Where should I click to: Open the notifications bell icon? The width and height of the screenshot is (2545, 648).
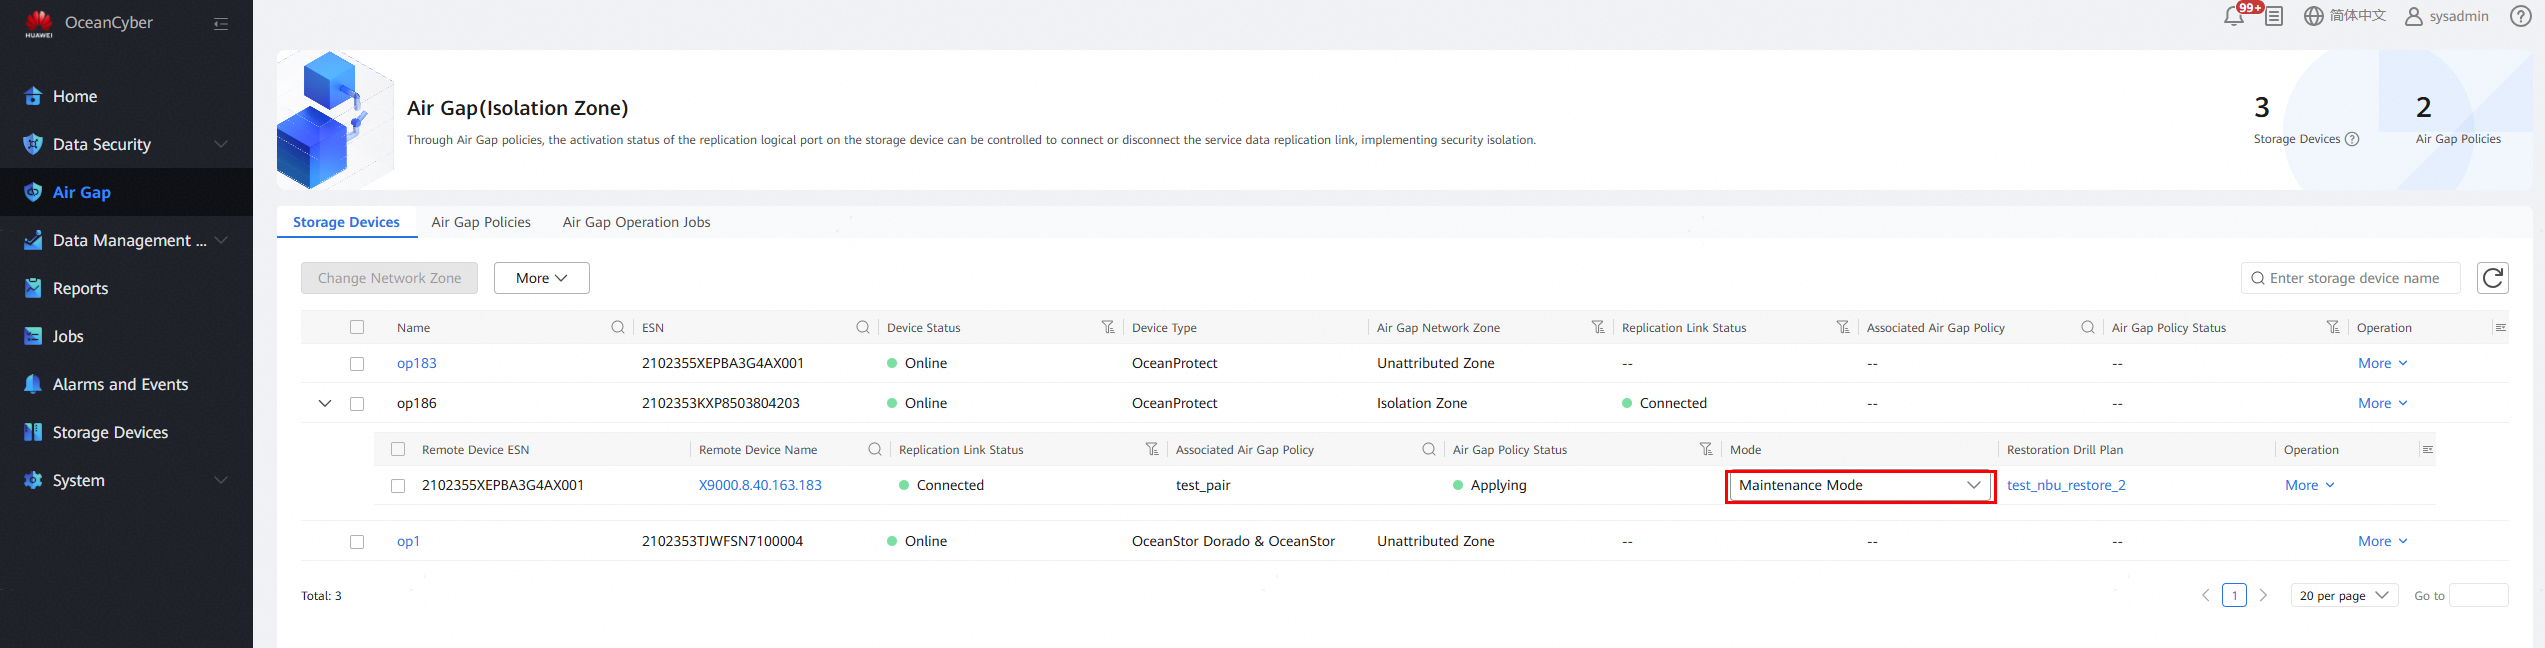pos(2233,16)
